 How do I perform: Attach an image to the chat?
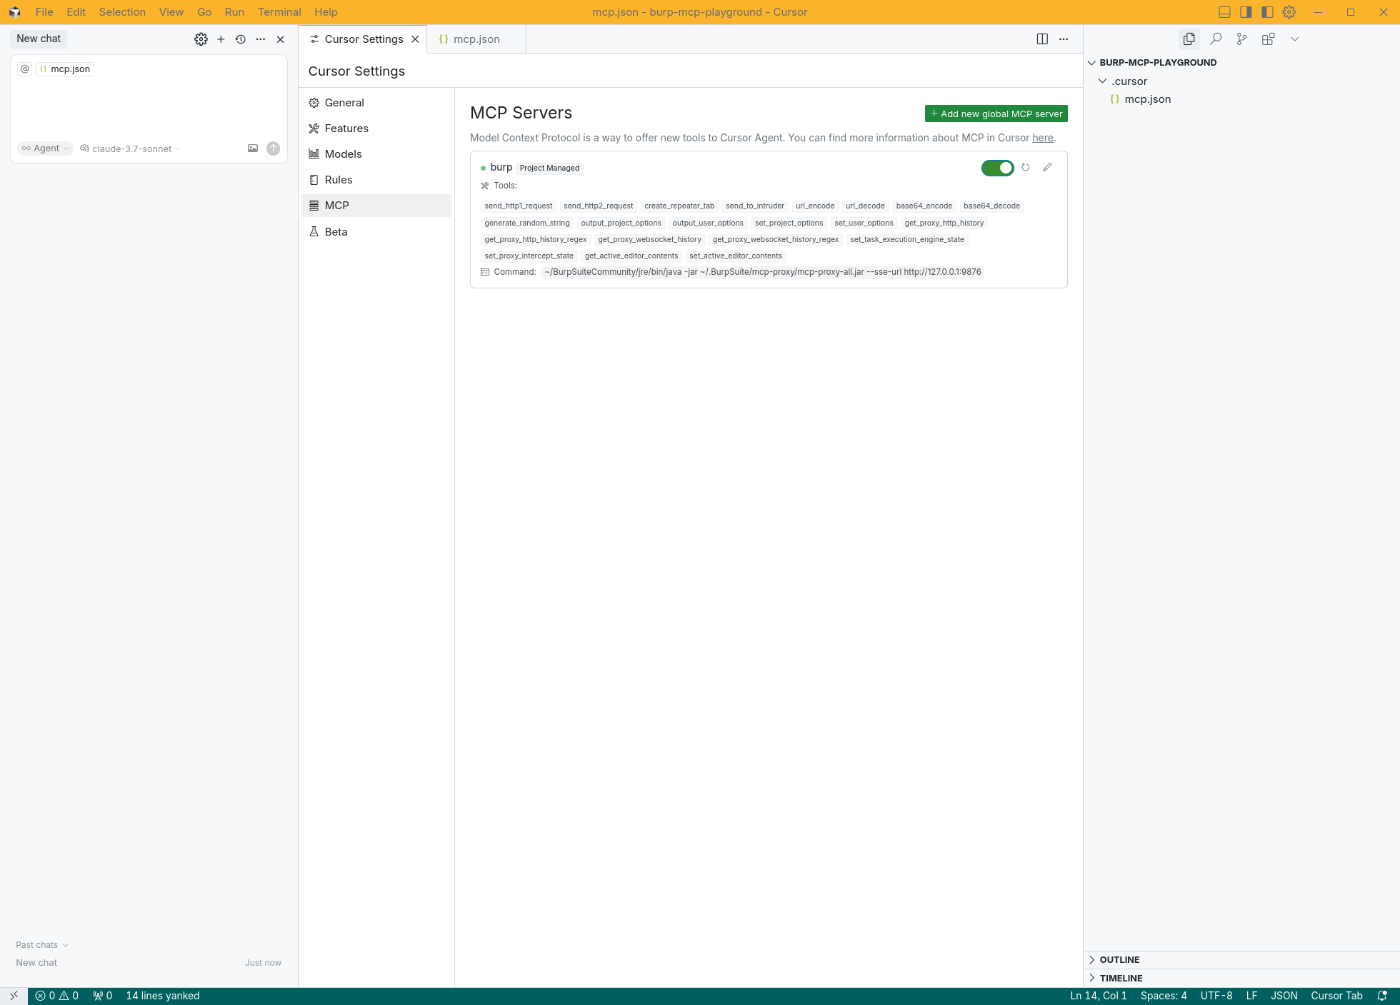click(253, 148)
